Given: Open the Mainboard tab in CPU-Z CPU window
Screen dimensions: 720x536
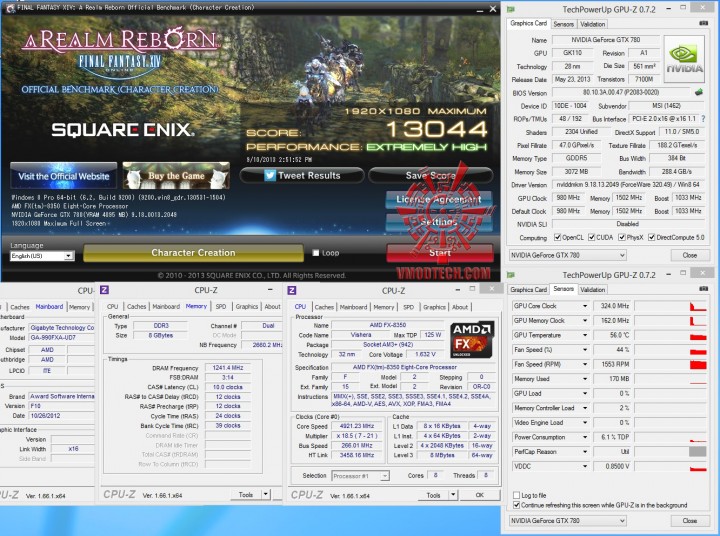Looking at the screenshot, I should pos(354,307).
